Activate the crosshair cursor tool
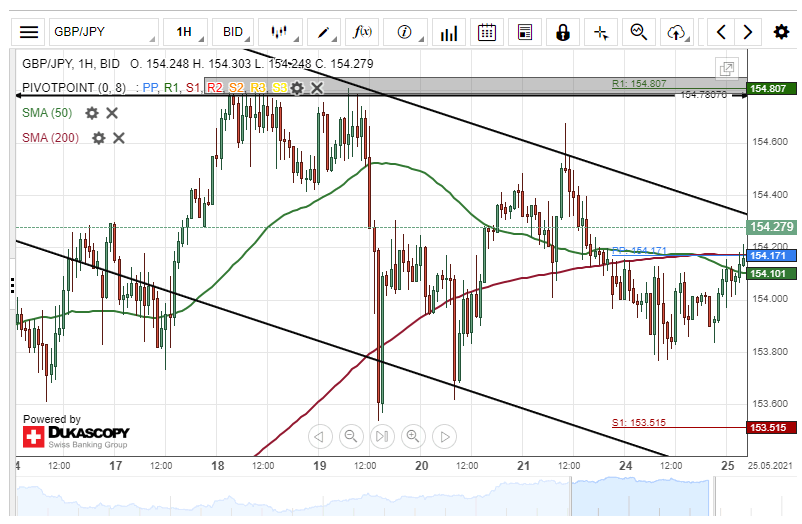The width and height of the screenshot is (802, 524). pyautogui.click(x=600, y=32)
